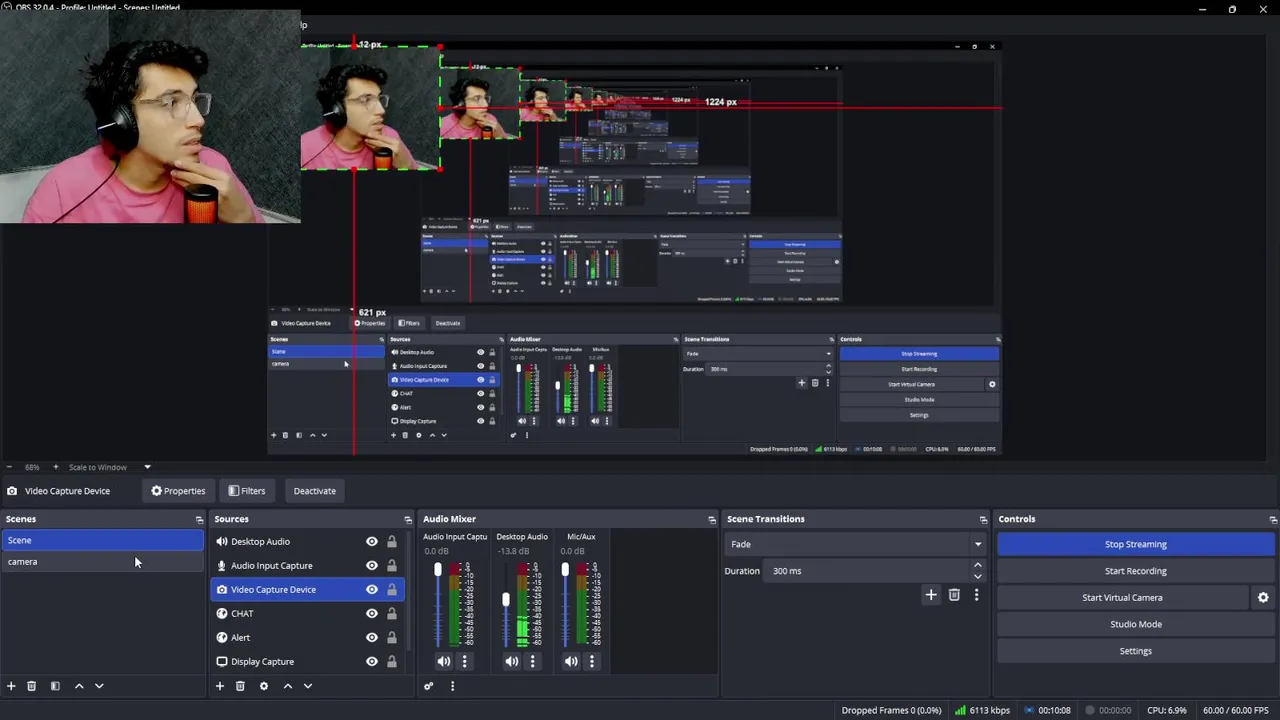This screenshot has width=1280, height=720.
Task: Open the preview scaling dropdown arrow
Action: point(147,467)
